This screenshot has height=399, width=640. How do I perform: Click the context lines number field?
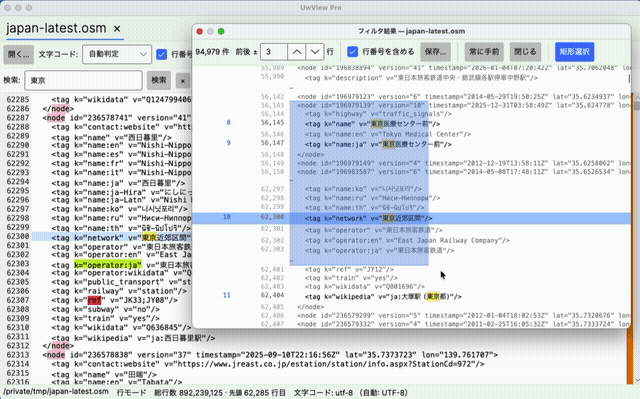point(274,52)
